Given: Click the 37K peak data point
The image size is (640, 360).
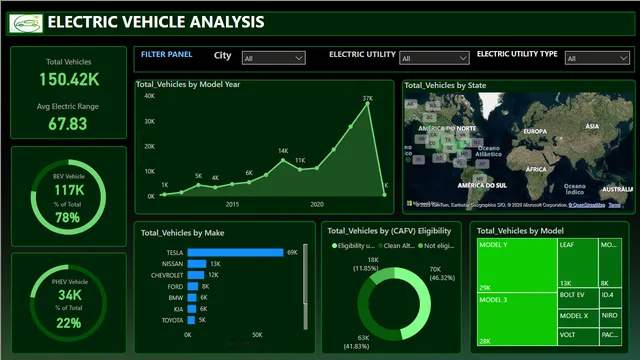Looking at the screenshot, I should tap(367, 104).
